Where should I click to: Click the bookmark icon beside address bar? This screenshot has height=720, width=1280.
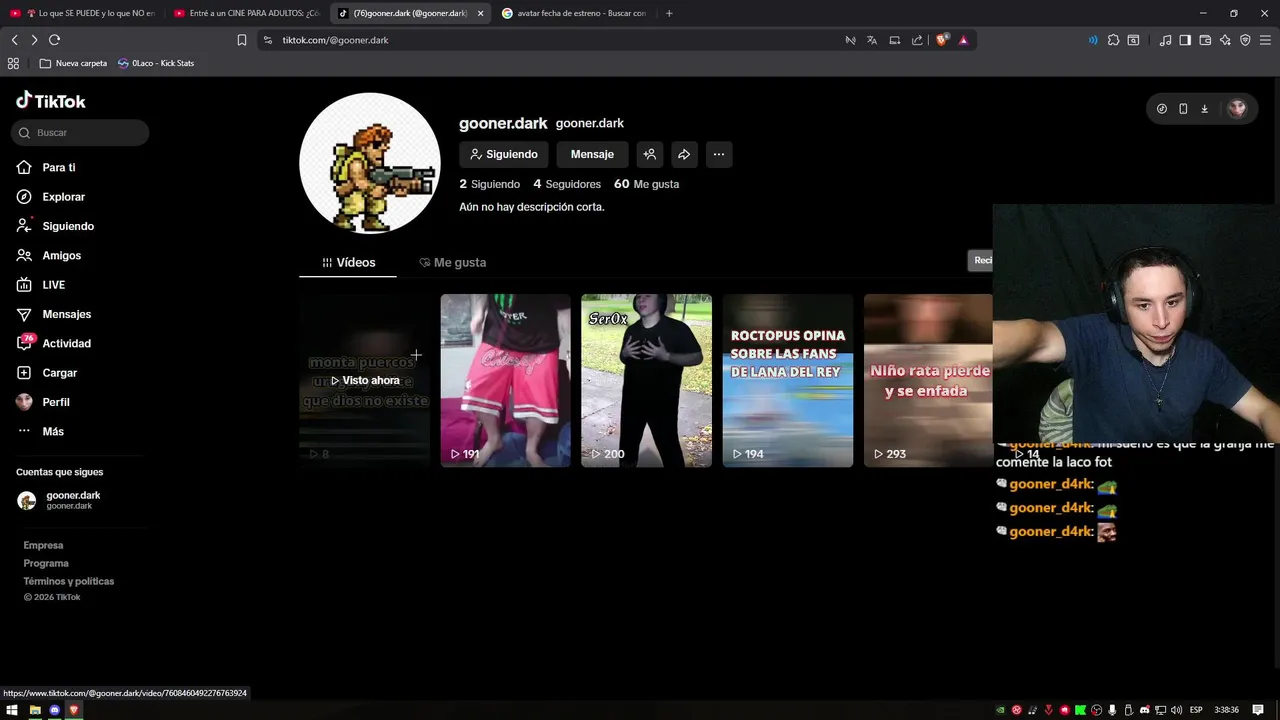click(242, 40)
